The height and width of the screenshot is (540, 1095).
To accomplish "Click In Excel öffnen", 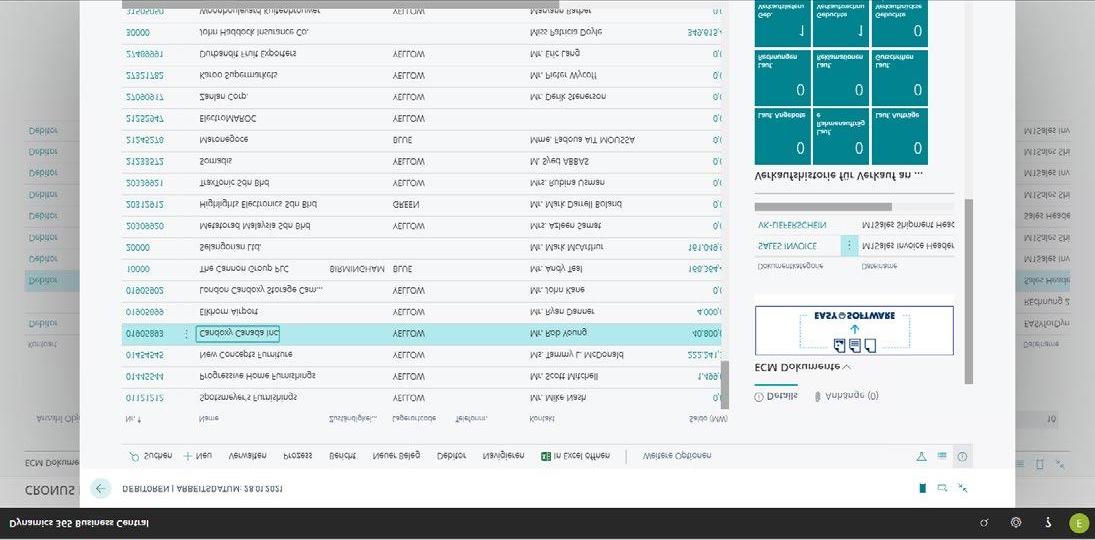I will click(575, 455).
